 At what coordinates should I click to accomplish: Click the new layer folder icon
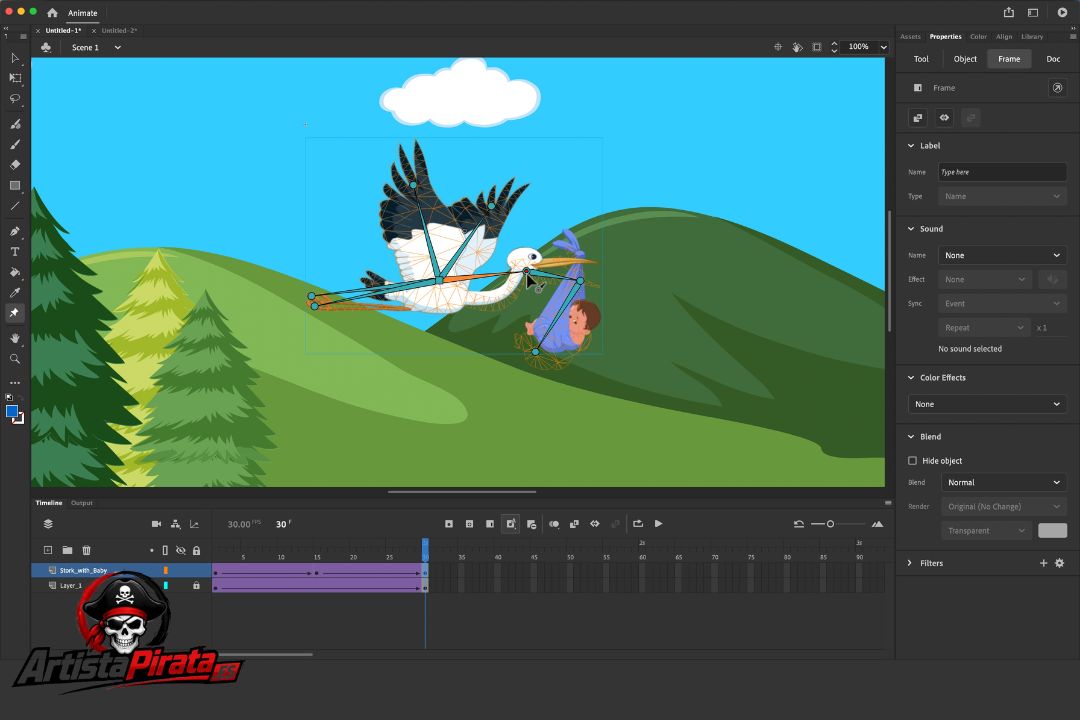pos(67,550)
